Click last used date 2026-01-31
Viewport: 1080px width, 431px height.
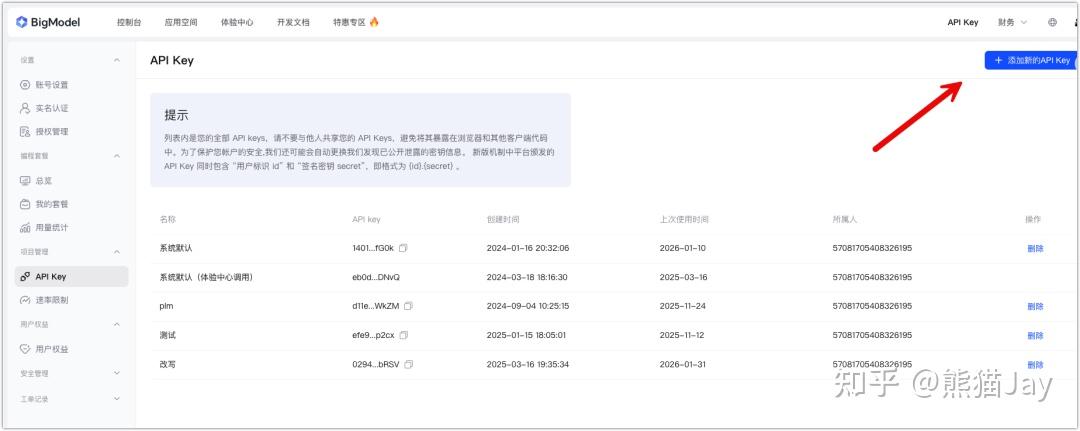(x=683, y=364)
